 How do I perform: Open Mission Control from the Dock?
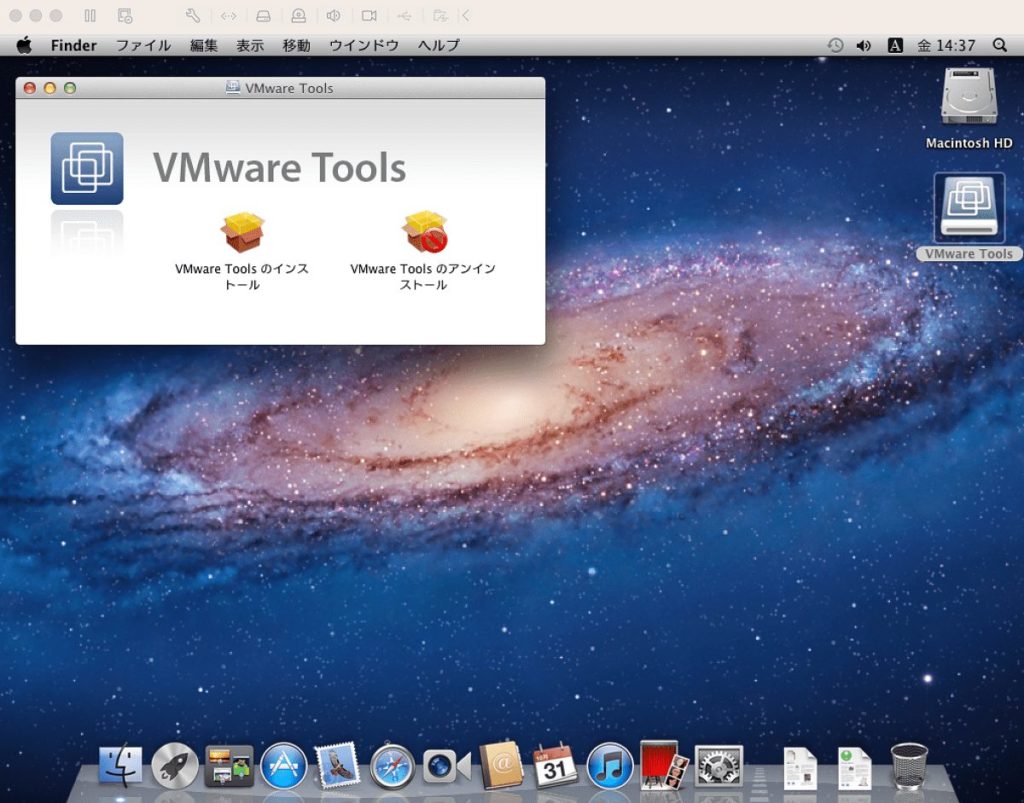coord(229,765)
